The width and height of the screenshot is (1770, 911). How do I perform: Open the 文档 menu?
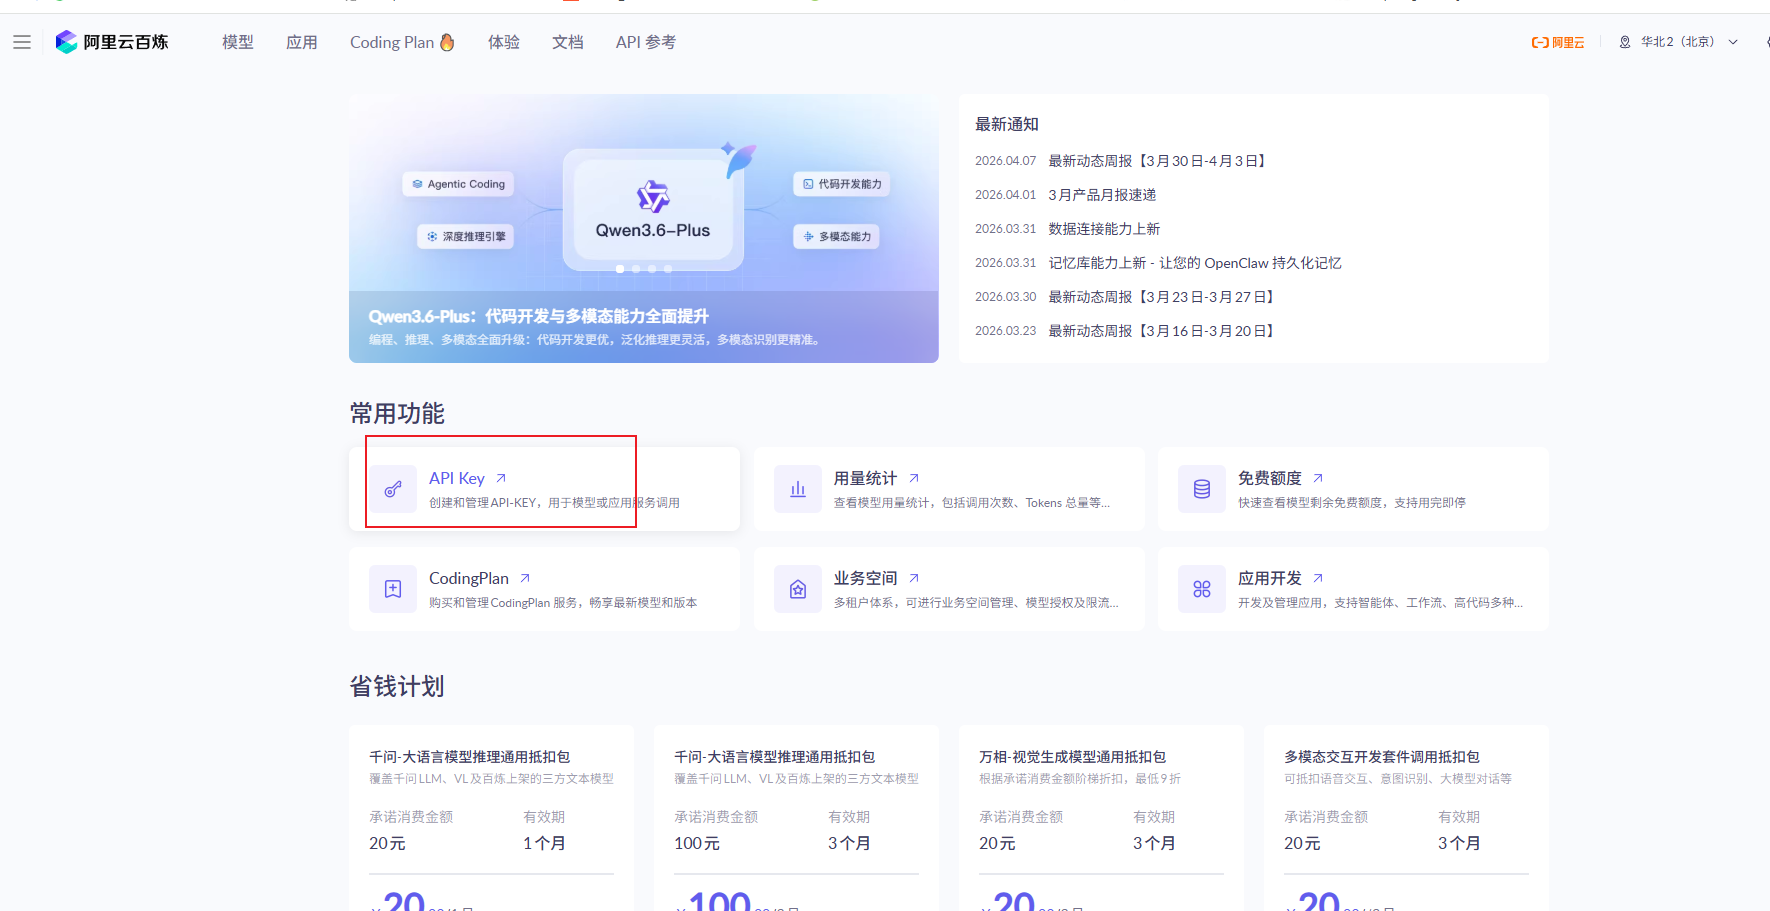pyautogui.click(x=568, y=42)
